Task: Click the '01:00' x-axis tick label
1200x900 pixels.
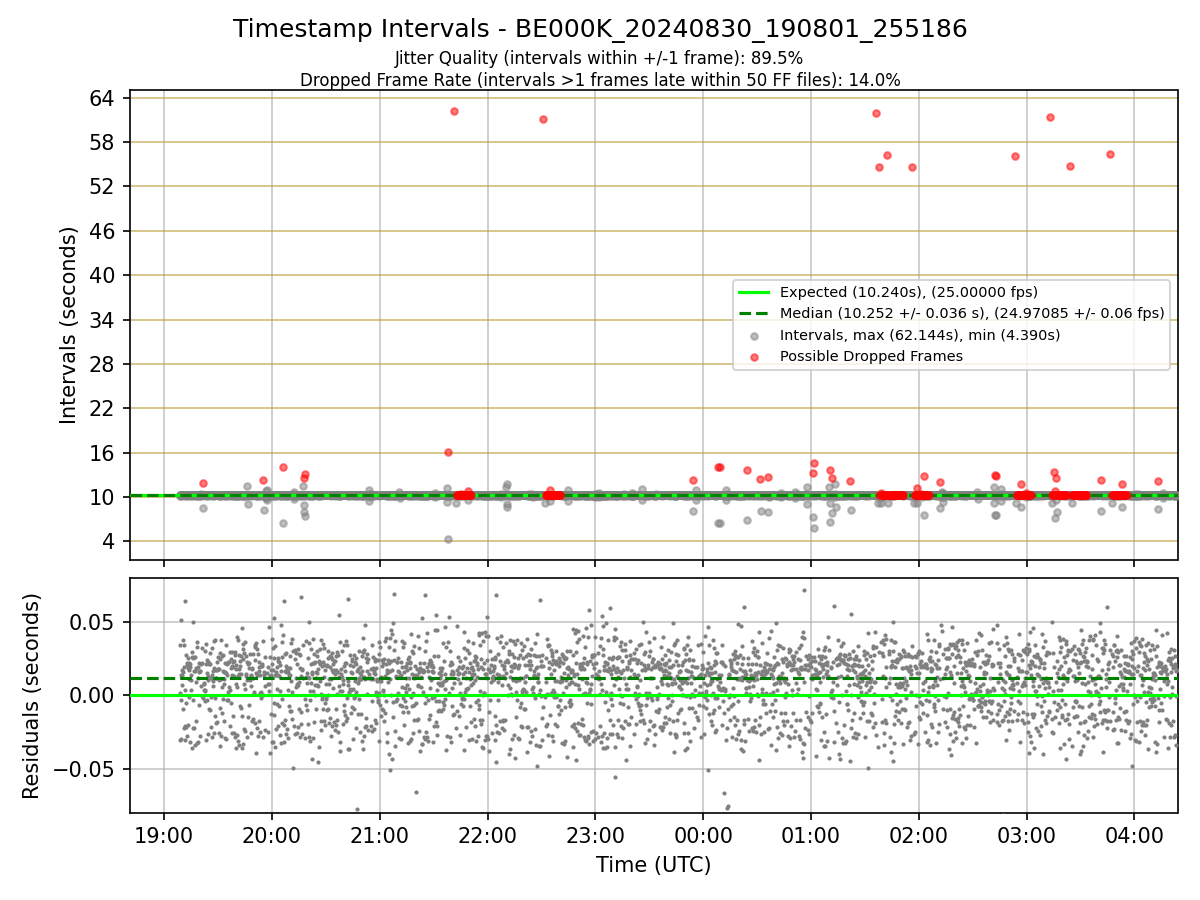Action: point(810,834)
